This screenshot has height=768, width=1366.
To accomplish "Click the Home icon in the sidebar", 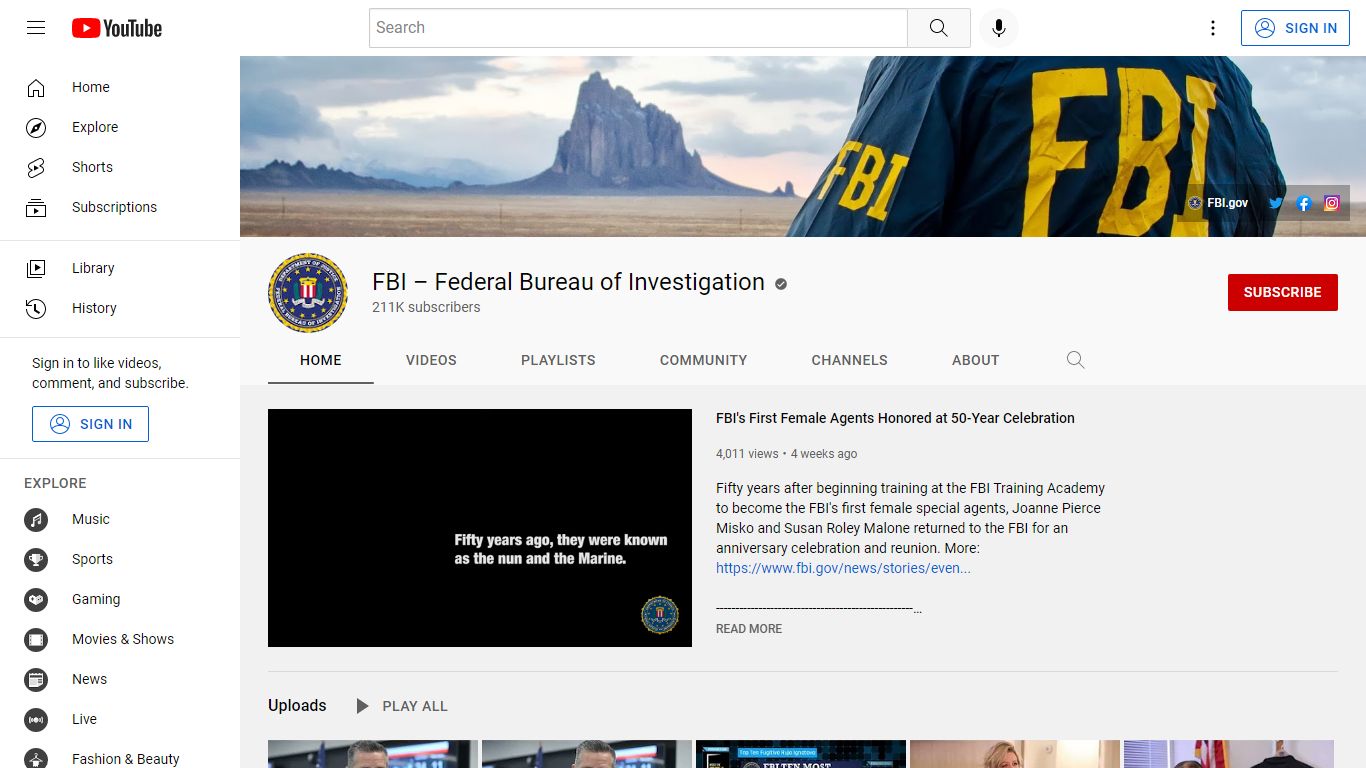I will pos(36,87).
